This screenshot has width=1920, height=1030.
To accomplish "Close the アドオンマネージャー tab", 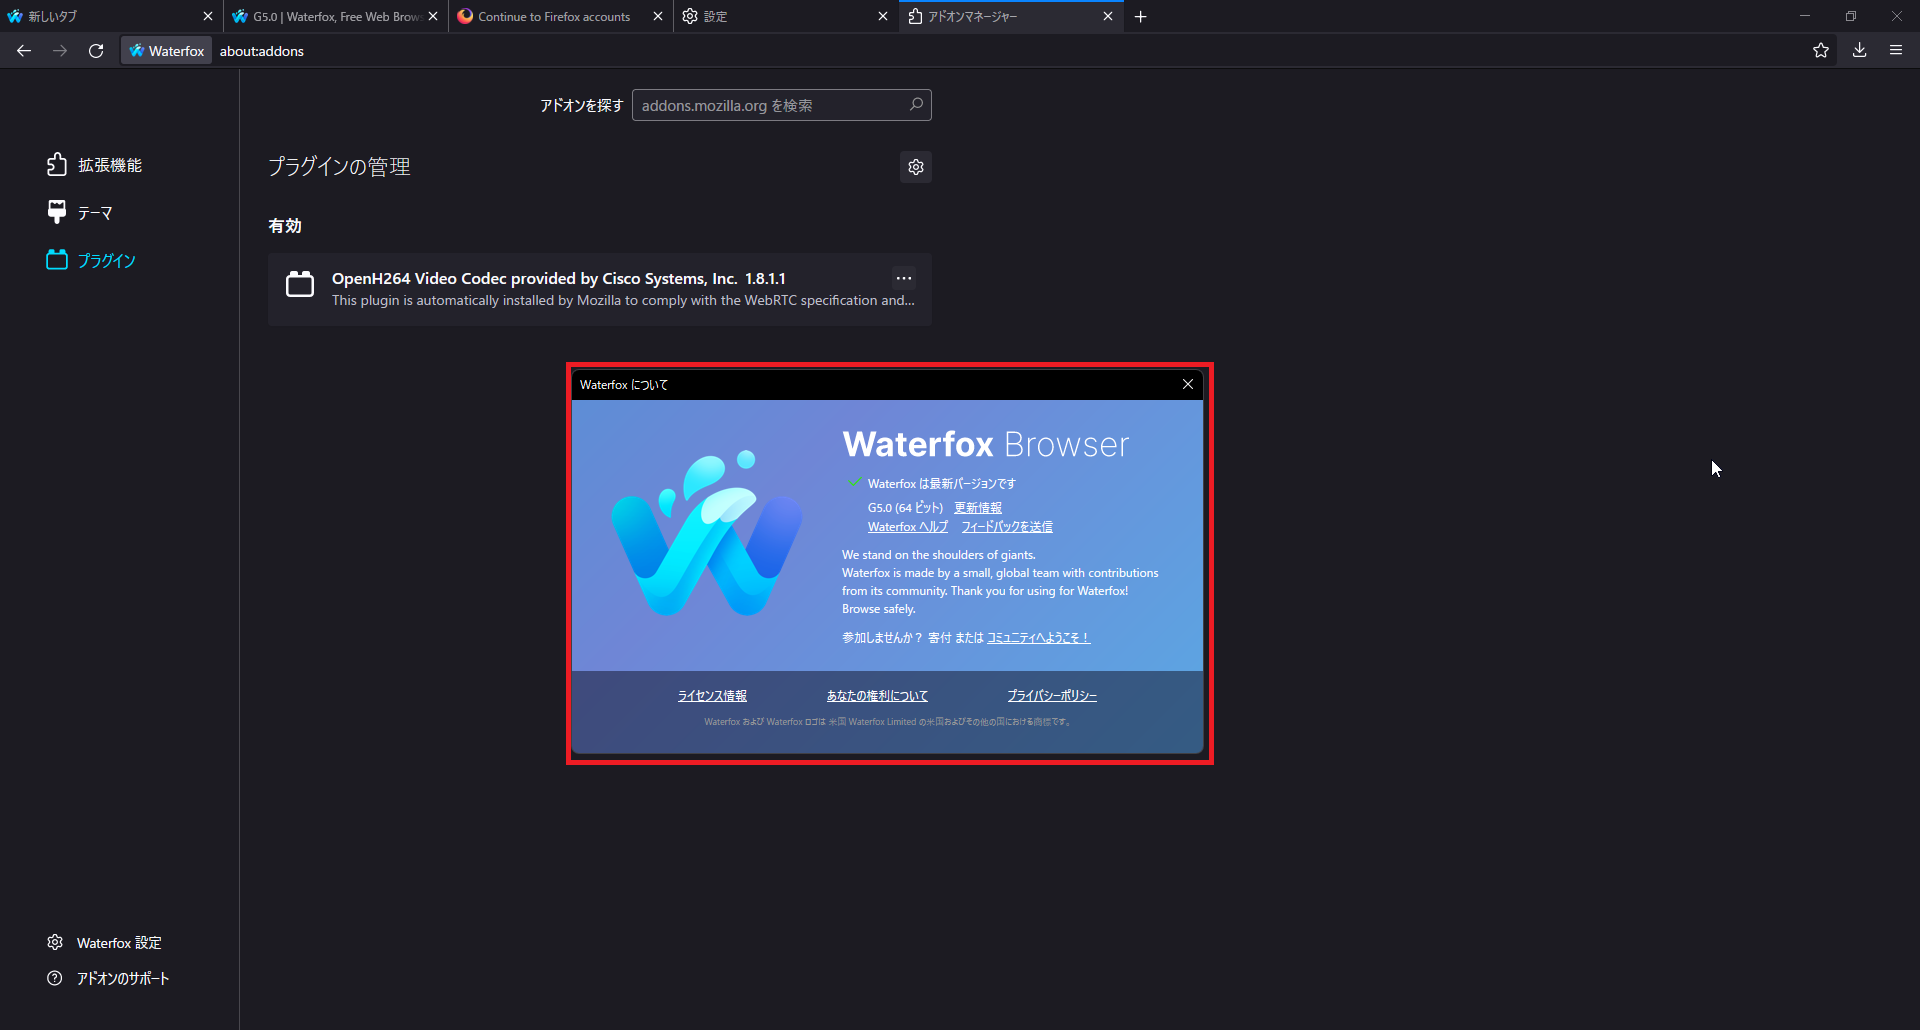I will [1108, 16].
